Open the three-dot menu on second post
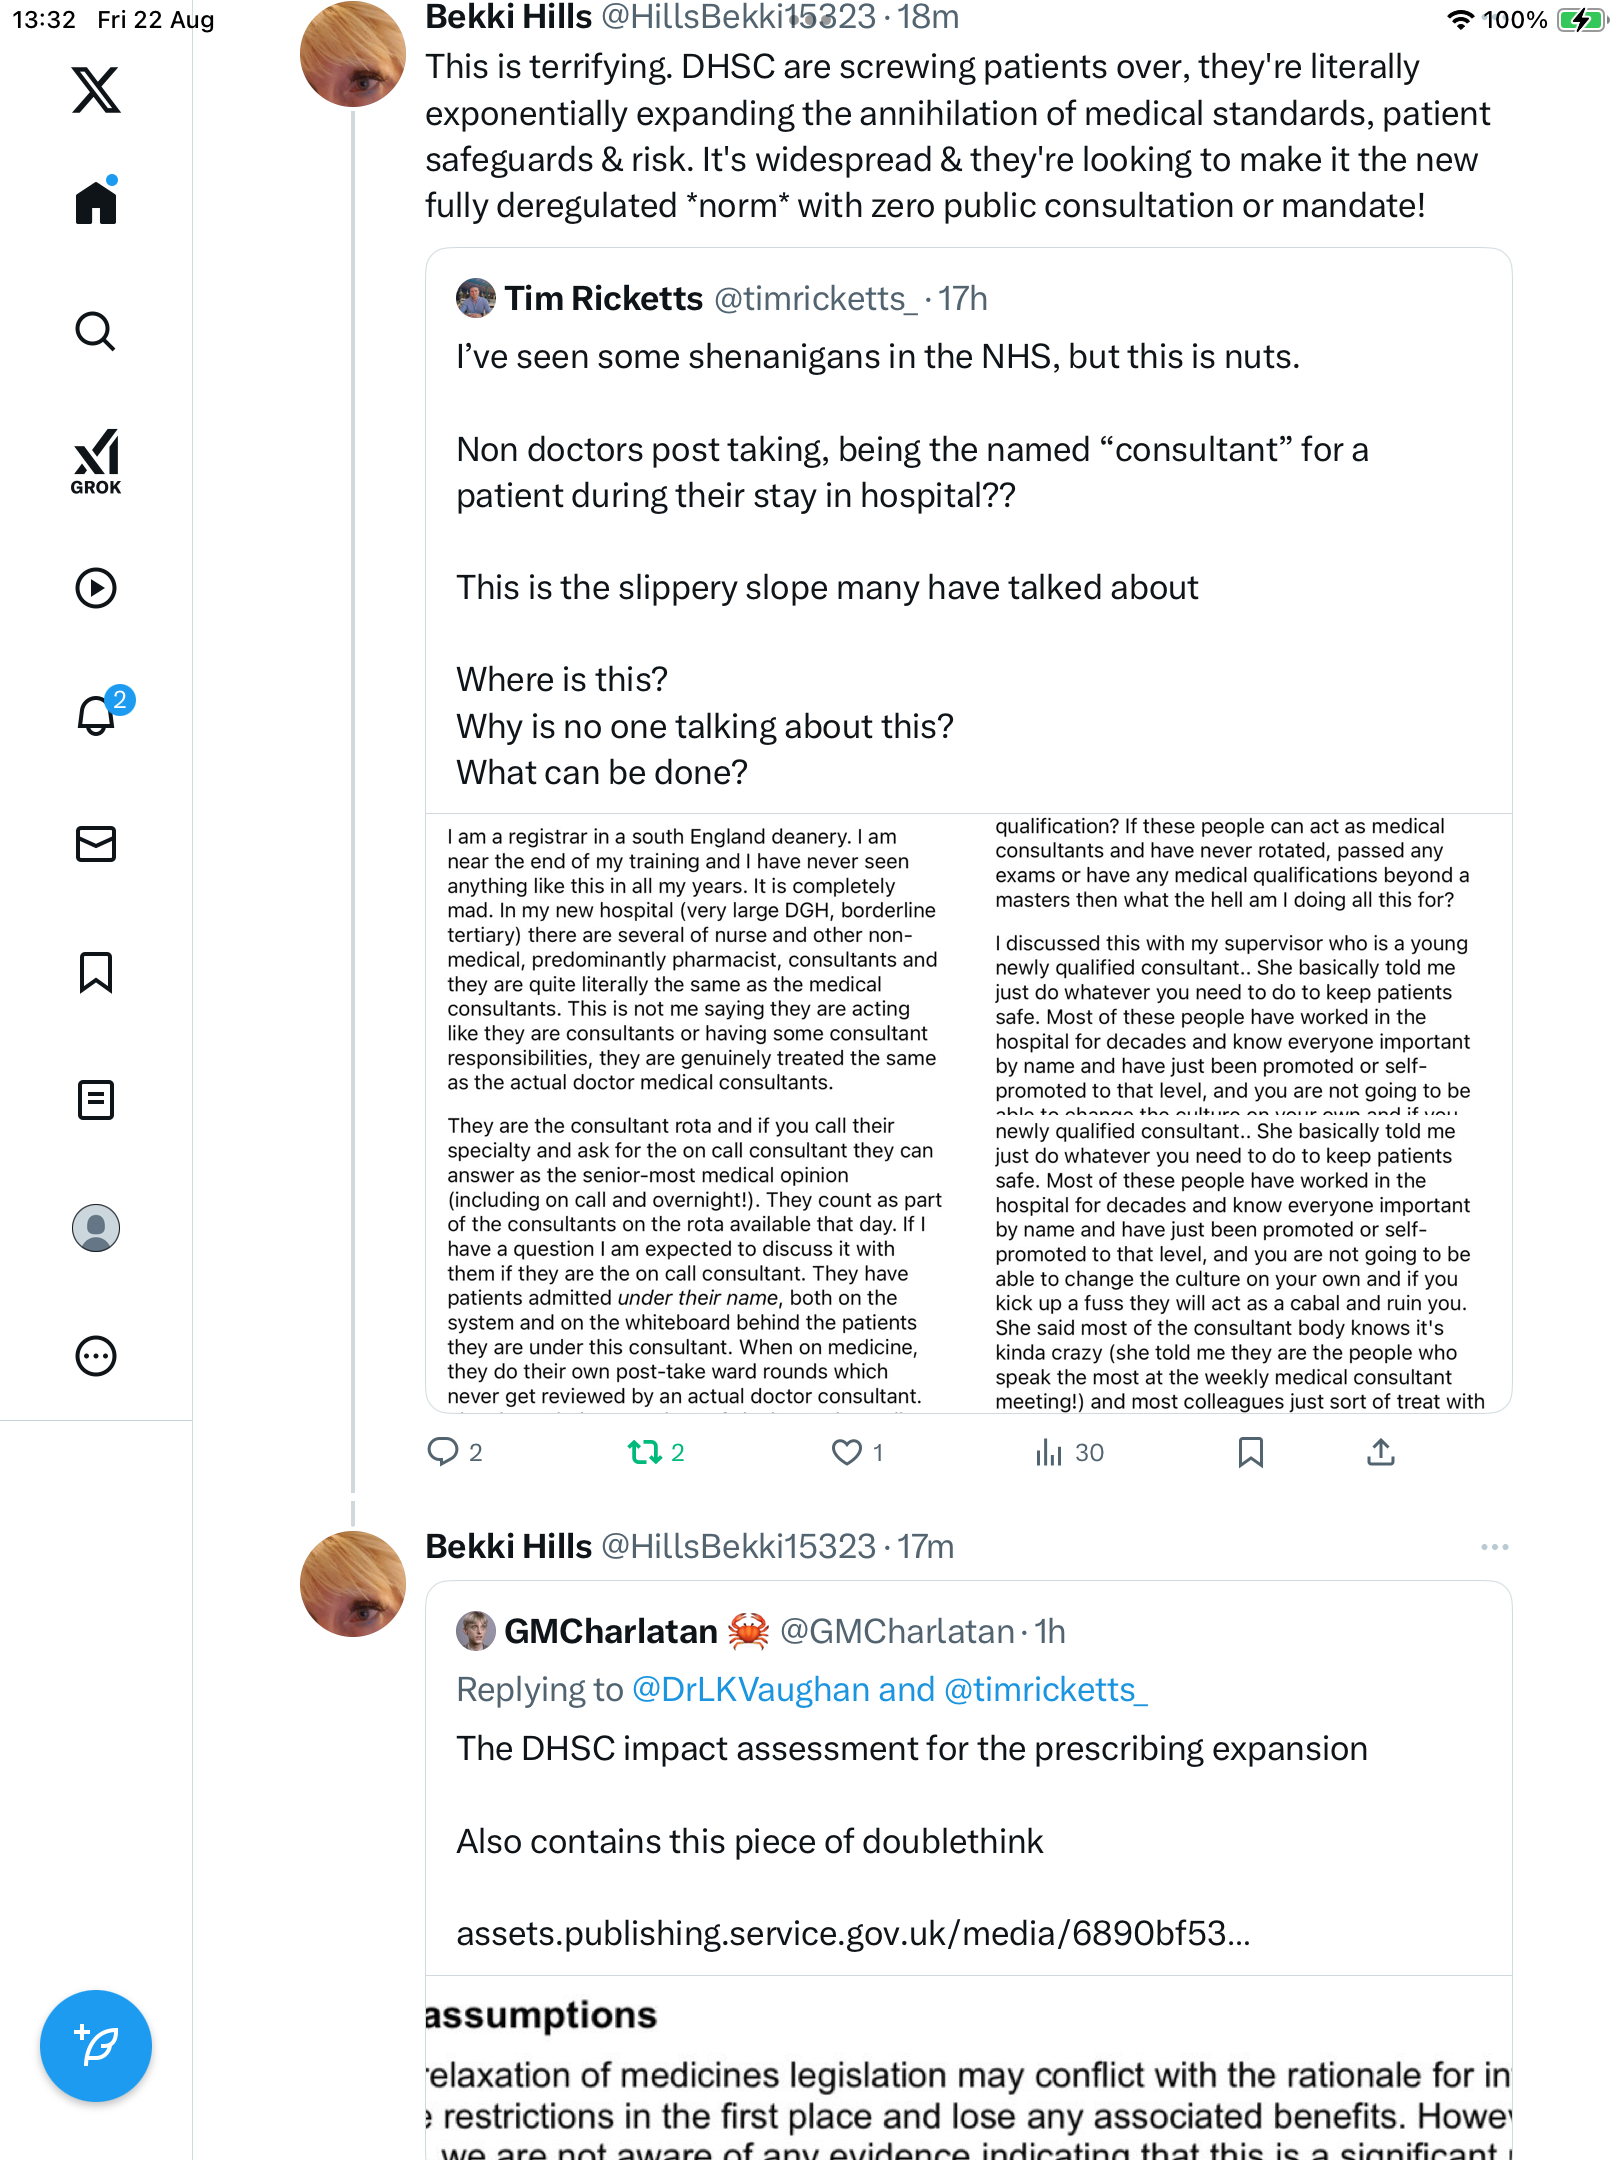Screen dimensions: 1620x2160 tap(1494, 1547)
